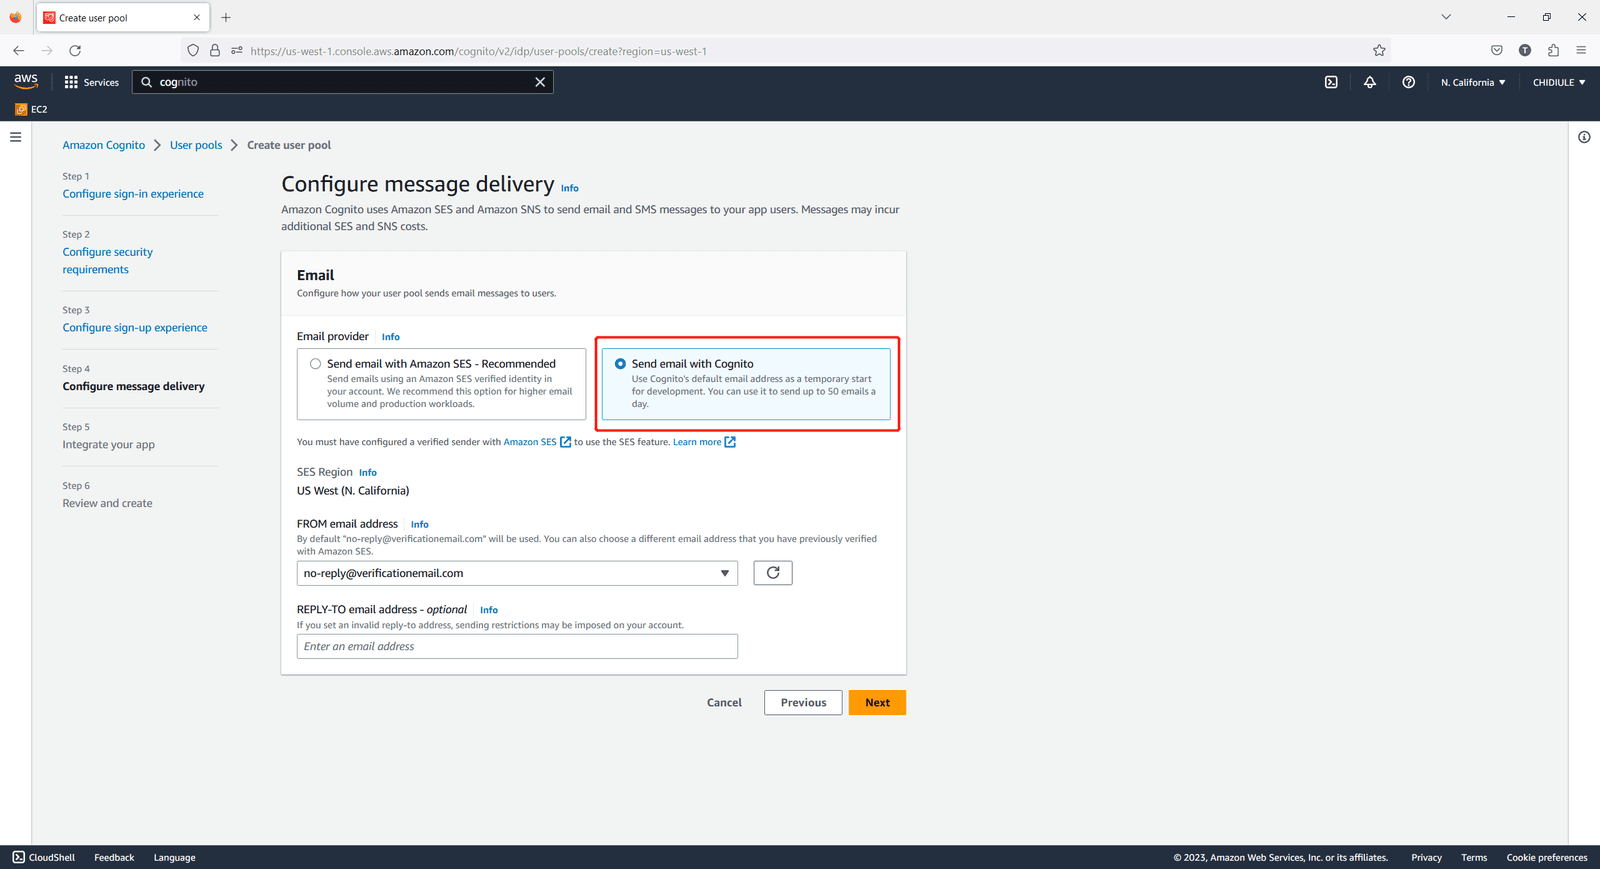Open the notifications bell
Viewport: 1600px width, 869px height.
(x=1370, y=82)
